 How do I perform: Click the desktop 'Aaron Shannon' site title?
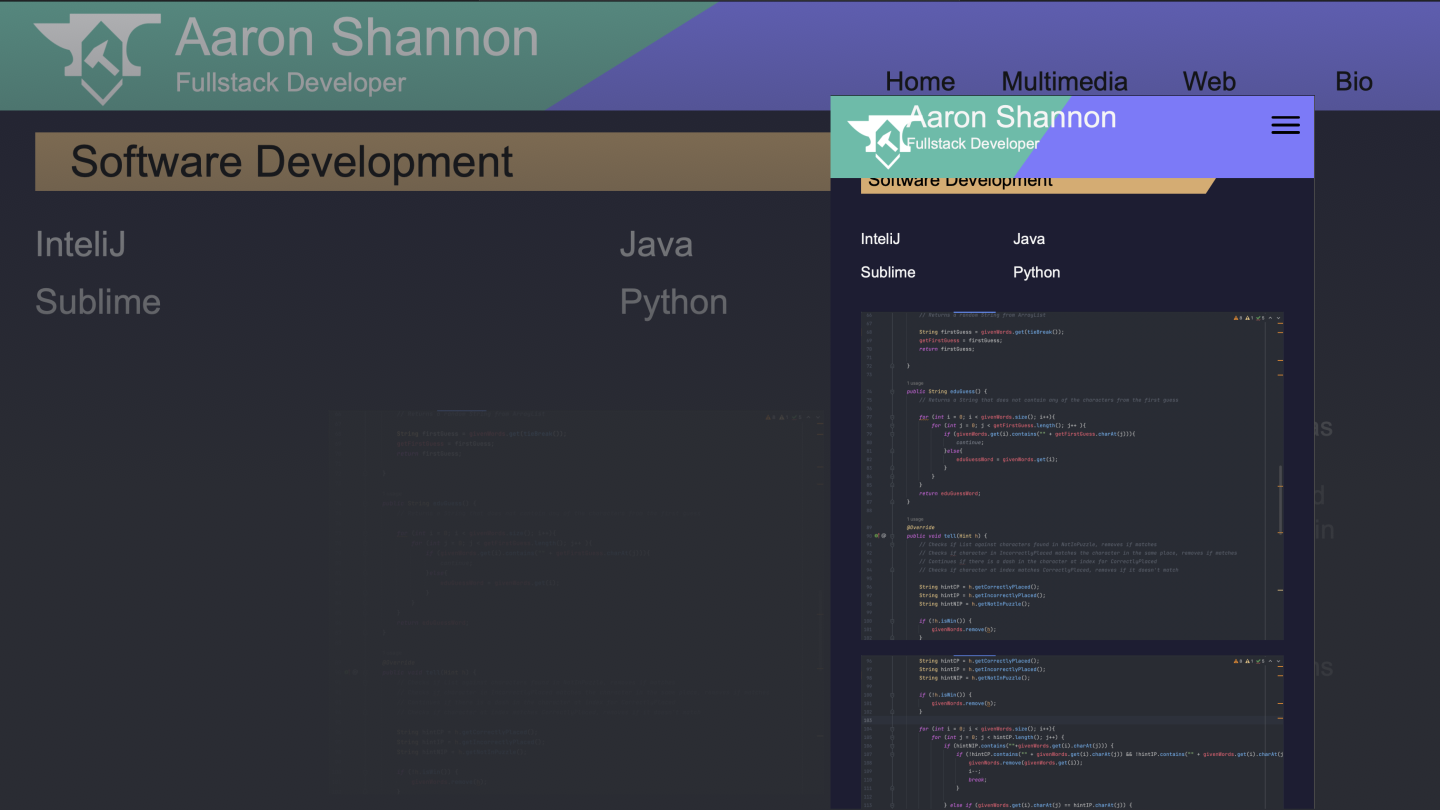tap(357, 38)
